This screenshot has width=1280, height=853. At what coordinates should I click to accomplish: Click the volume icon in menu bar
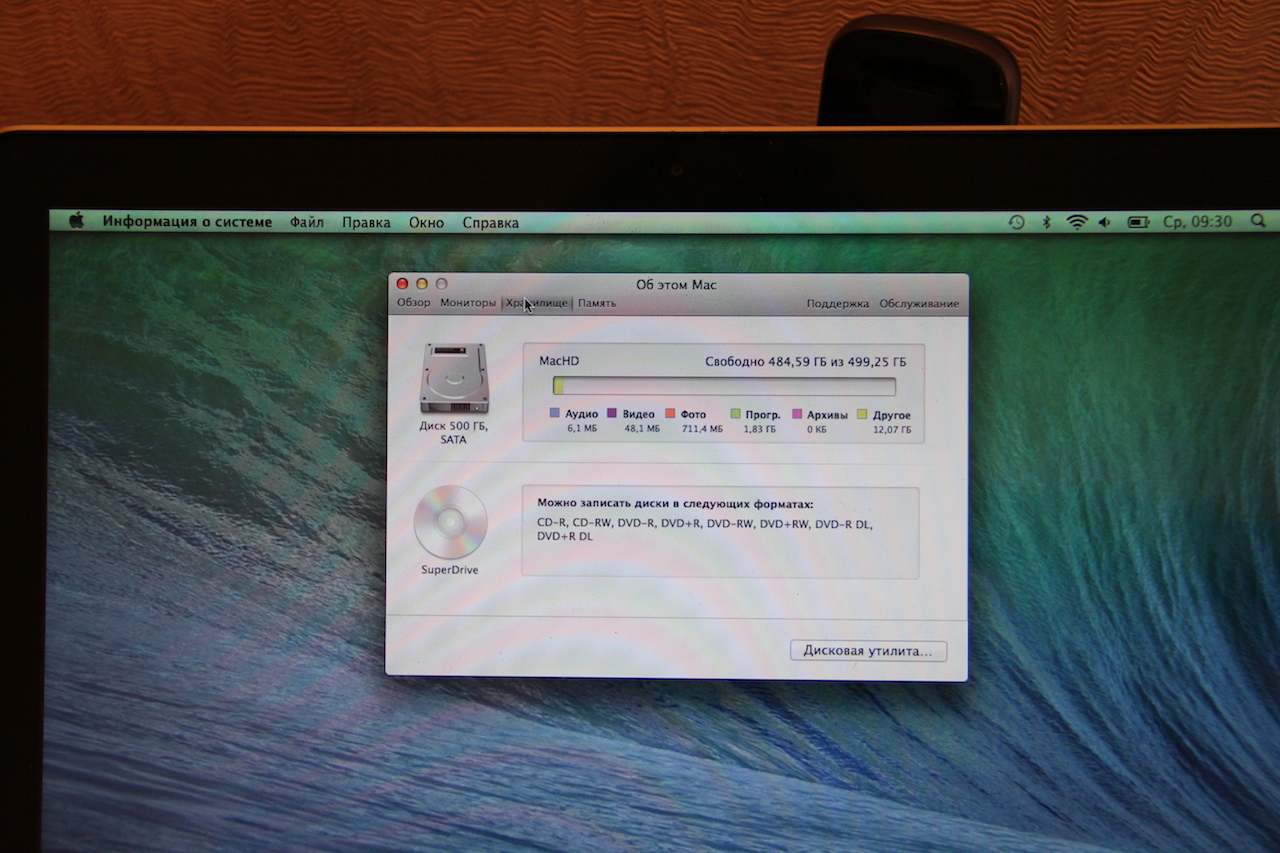[x=1105, y=222]
